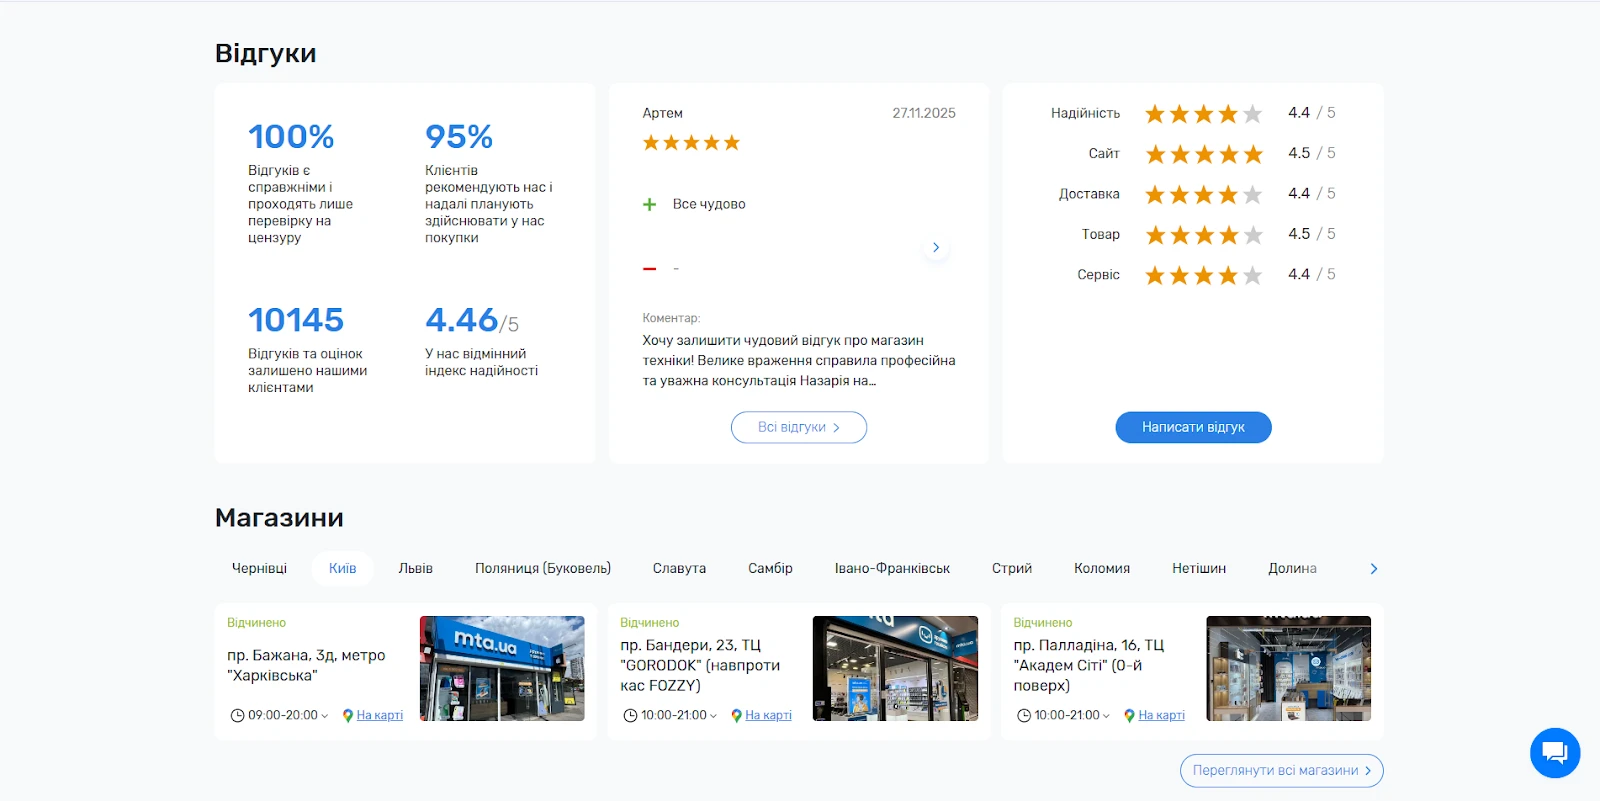Open На карті link for пр. Палладіна
1600x801 pixels.
pyautogui.click(x=1161, y=716)
